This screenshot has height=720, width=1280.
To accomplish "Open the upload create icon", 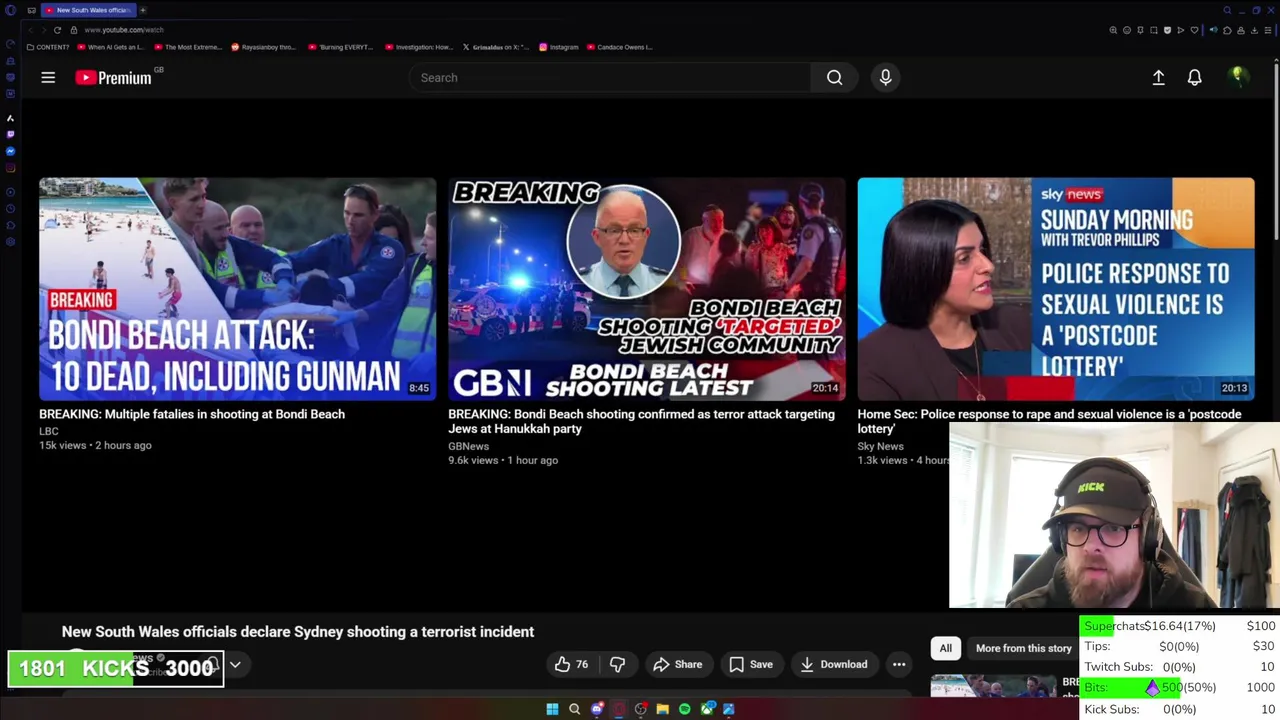I will tap(1158, 77).
